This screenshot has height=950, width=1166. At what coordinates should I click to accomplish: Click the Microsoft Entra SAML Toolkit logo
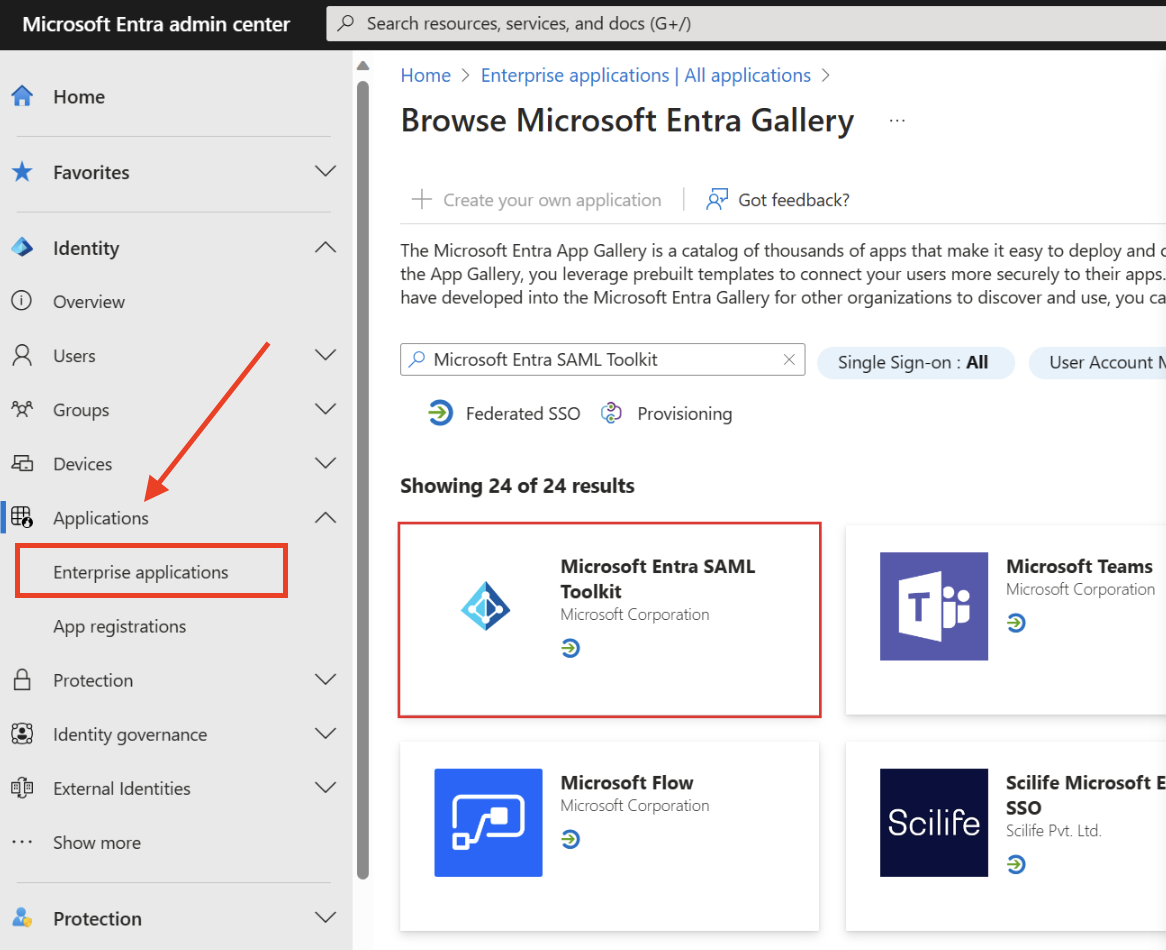(486, 607)
